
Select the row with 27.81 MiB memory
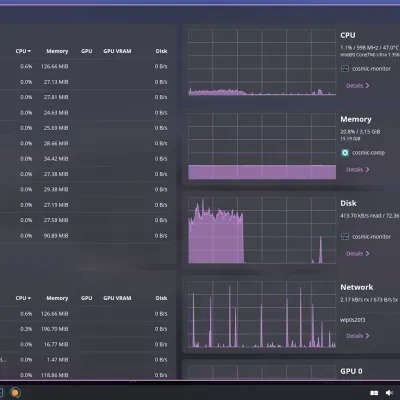click(x=86, y=97)
